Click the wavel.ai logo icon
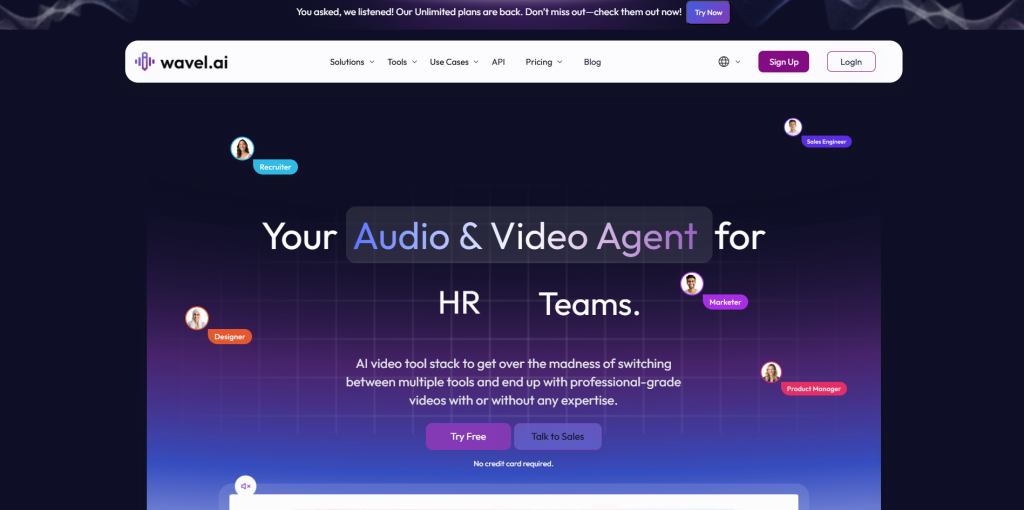This screenshot has width=1024, height=510. click(x=146, y=62)
